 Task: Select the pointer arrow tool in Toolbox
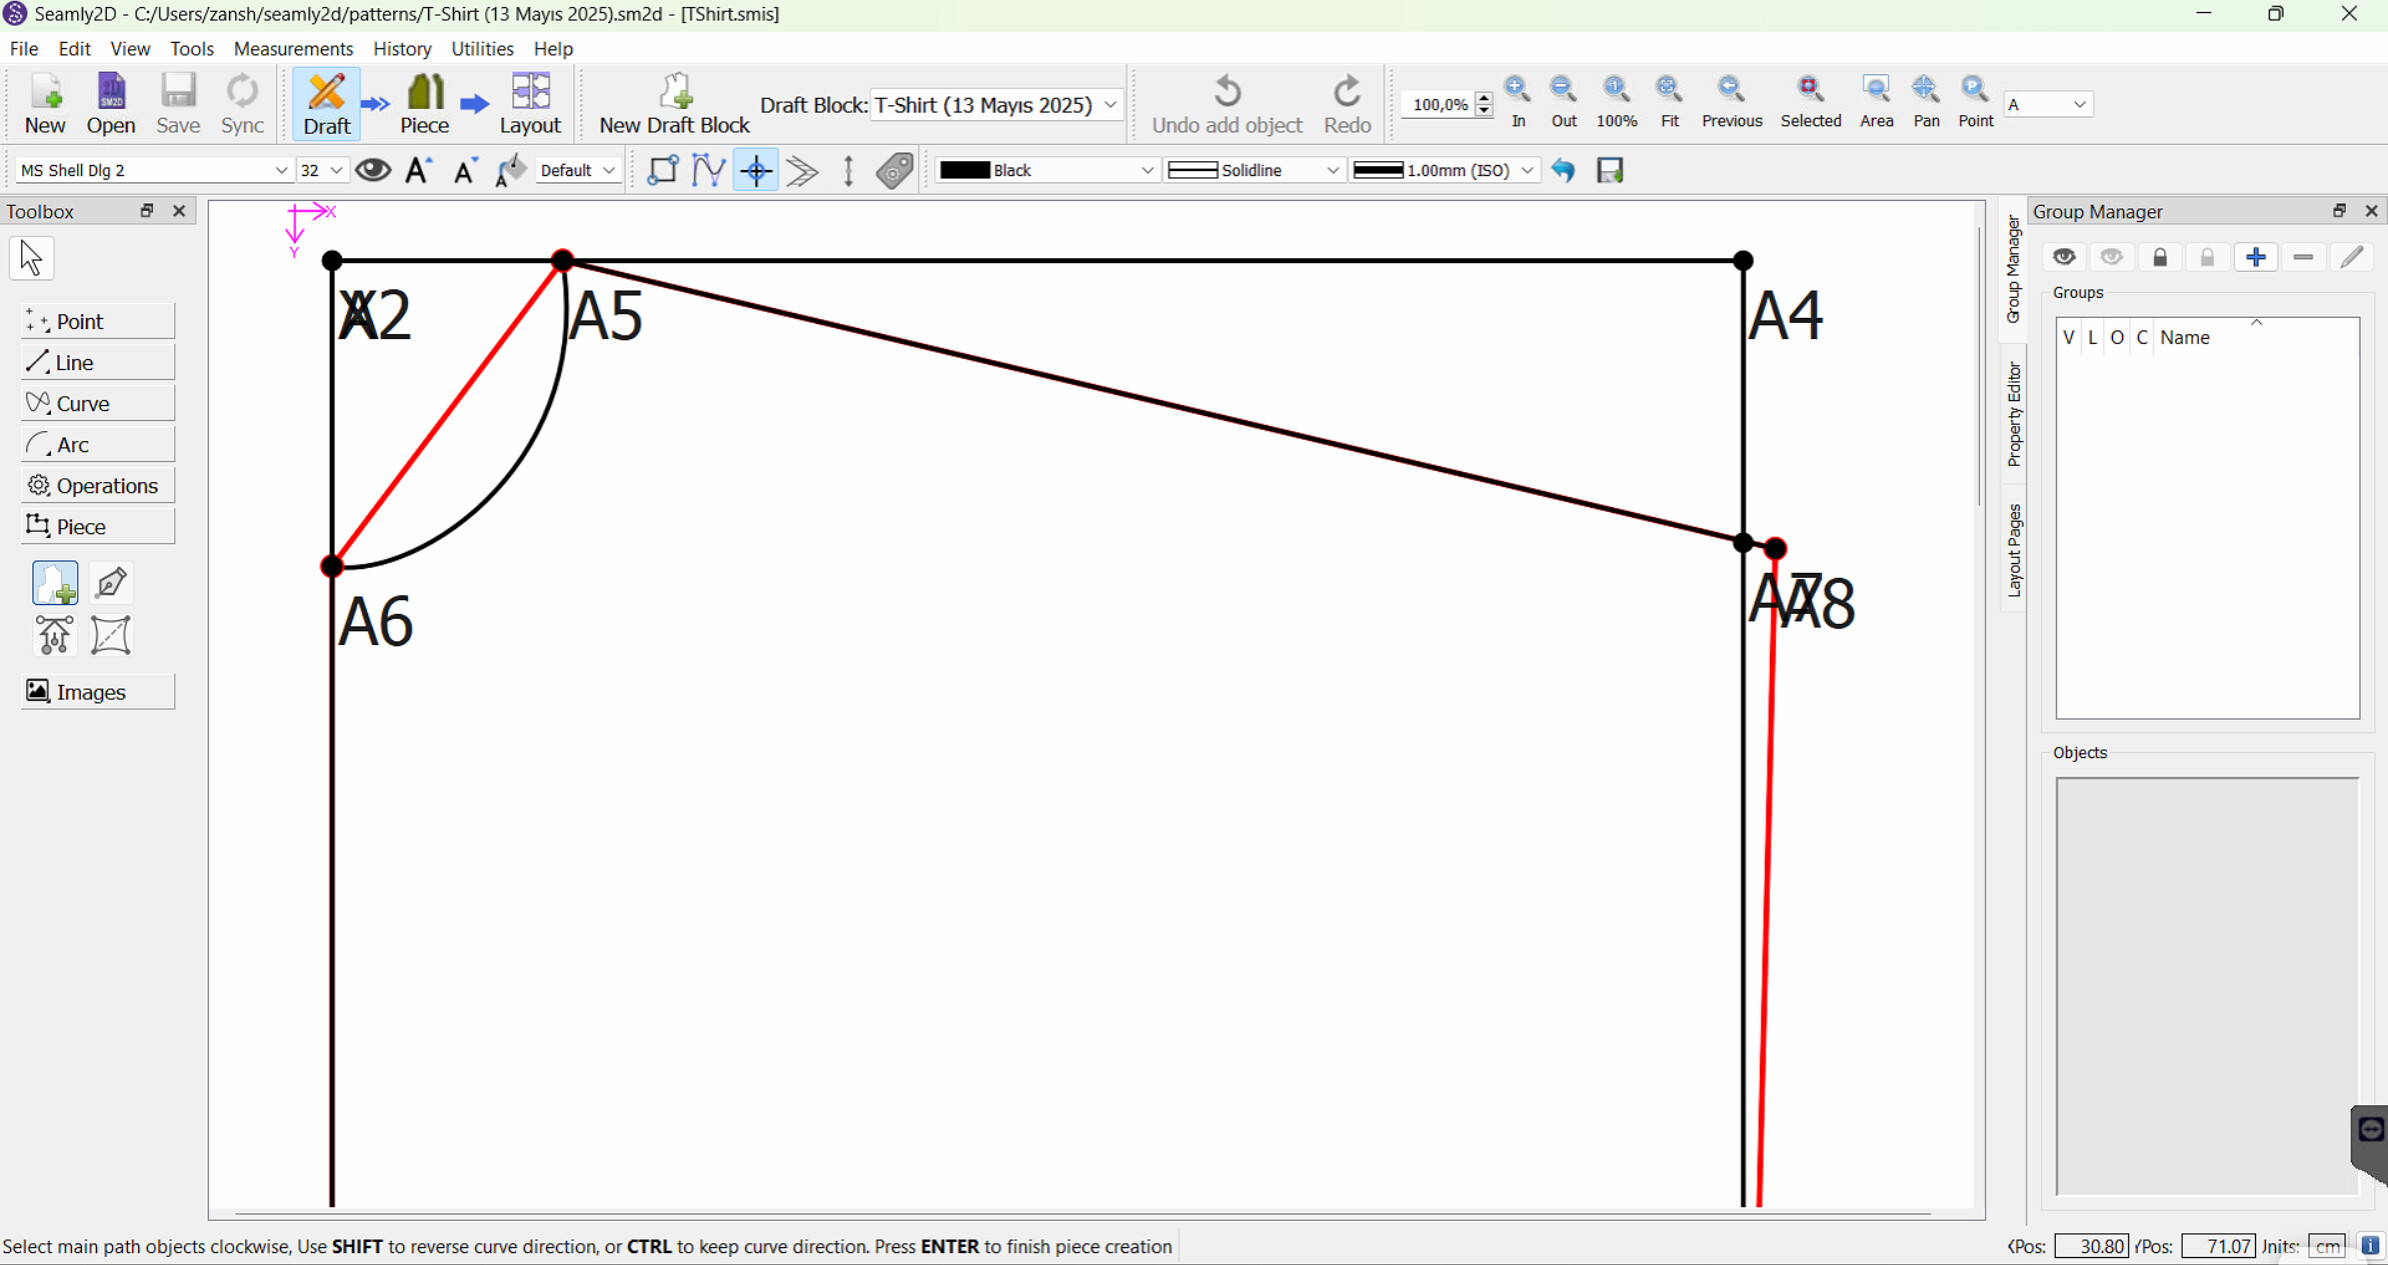[x=31, y=258]
